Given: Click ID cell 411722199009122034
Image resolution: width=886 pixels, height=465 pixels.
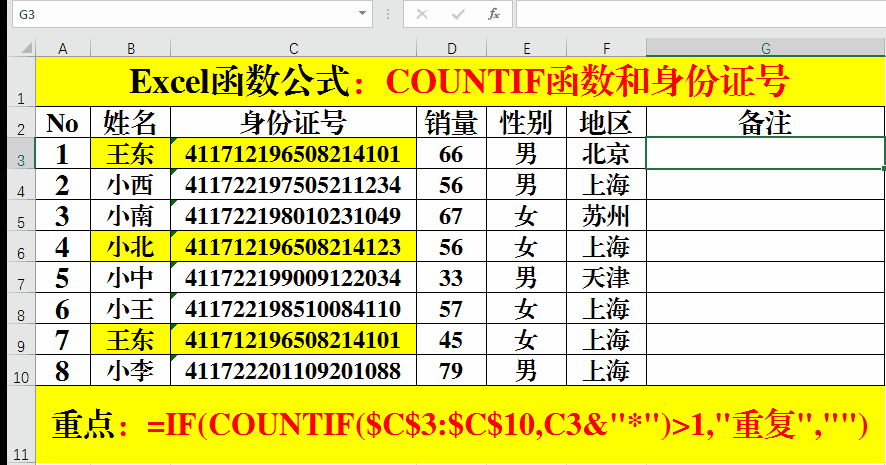Looking at the screenshot, I should (x=293, y=277).
